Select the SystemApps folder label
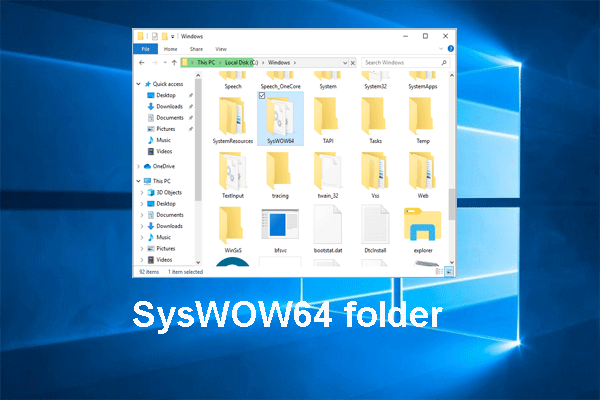 point(423,87)
